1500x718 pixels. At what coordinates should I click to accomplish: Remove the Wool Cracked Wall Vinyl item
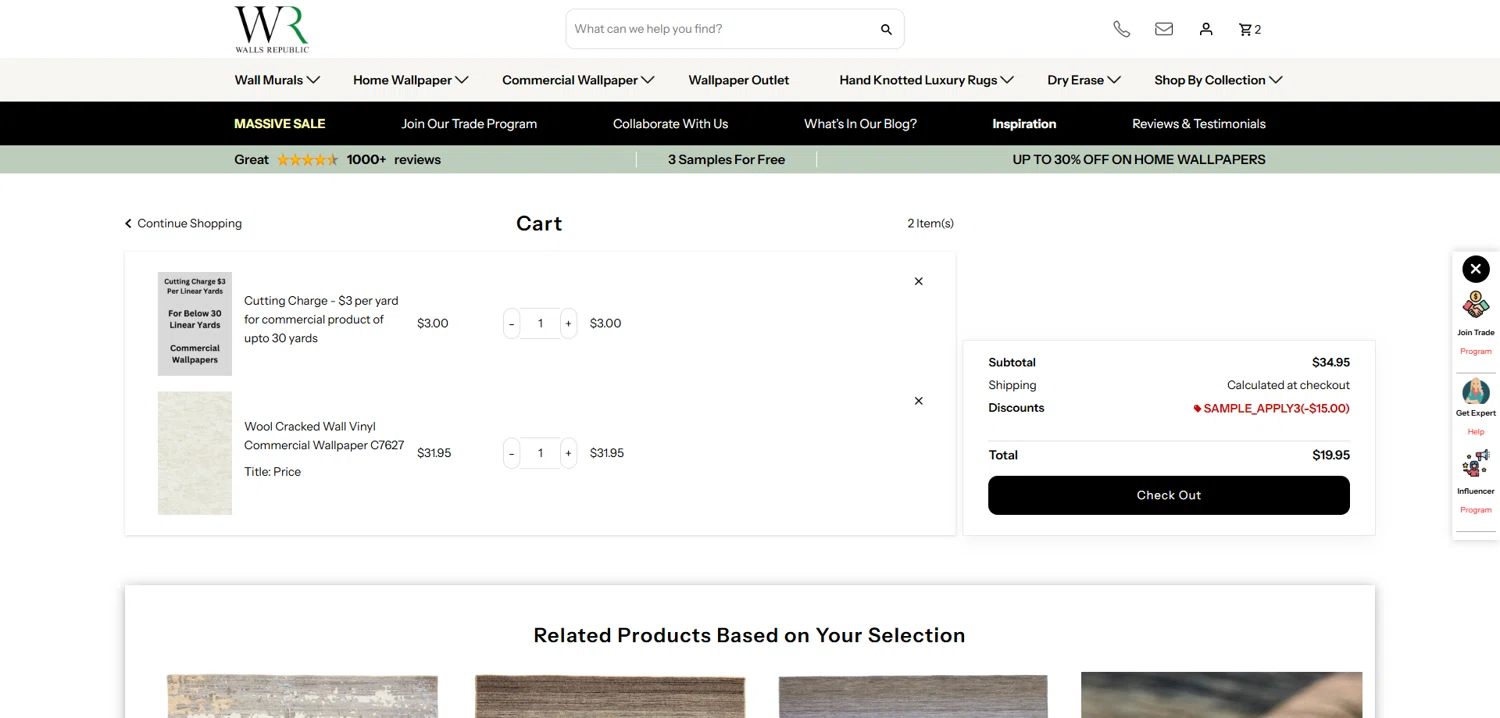coord(919,401)
